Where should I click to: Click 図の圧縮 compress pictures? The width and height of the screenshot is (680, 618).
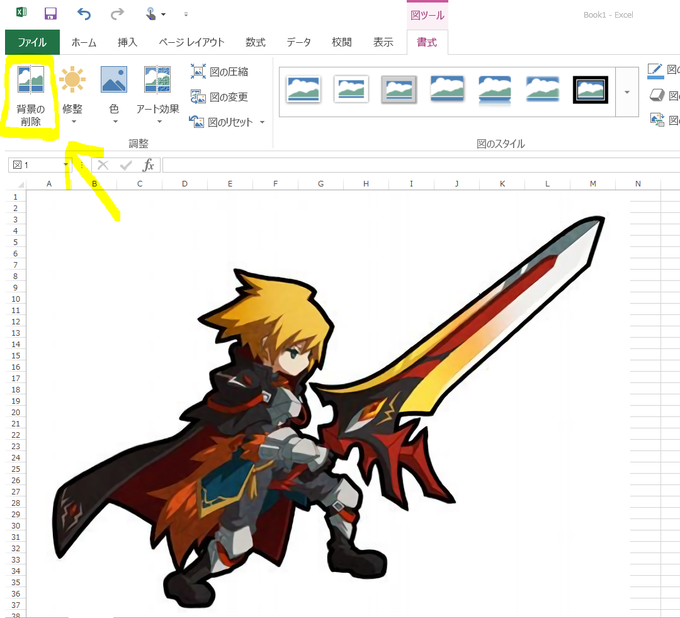tap(219, 72)
